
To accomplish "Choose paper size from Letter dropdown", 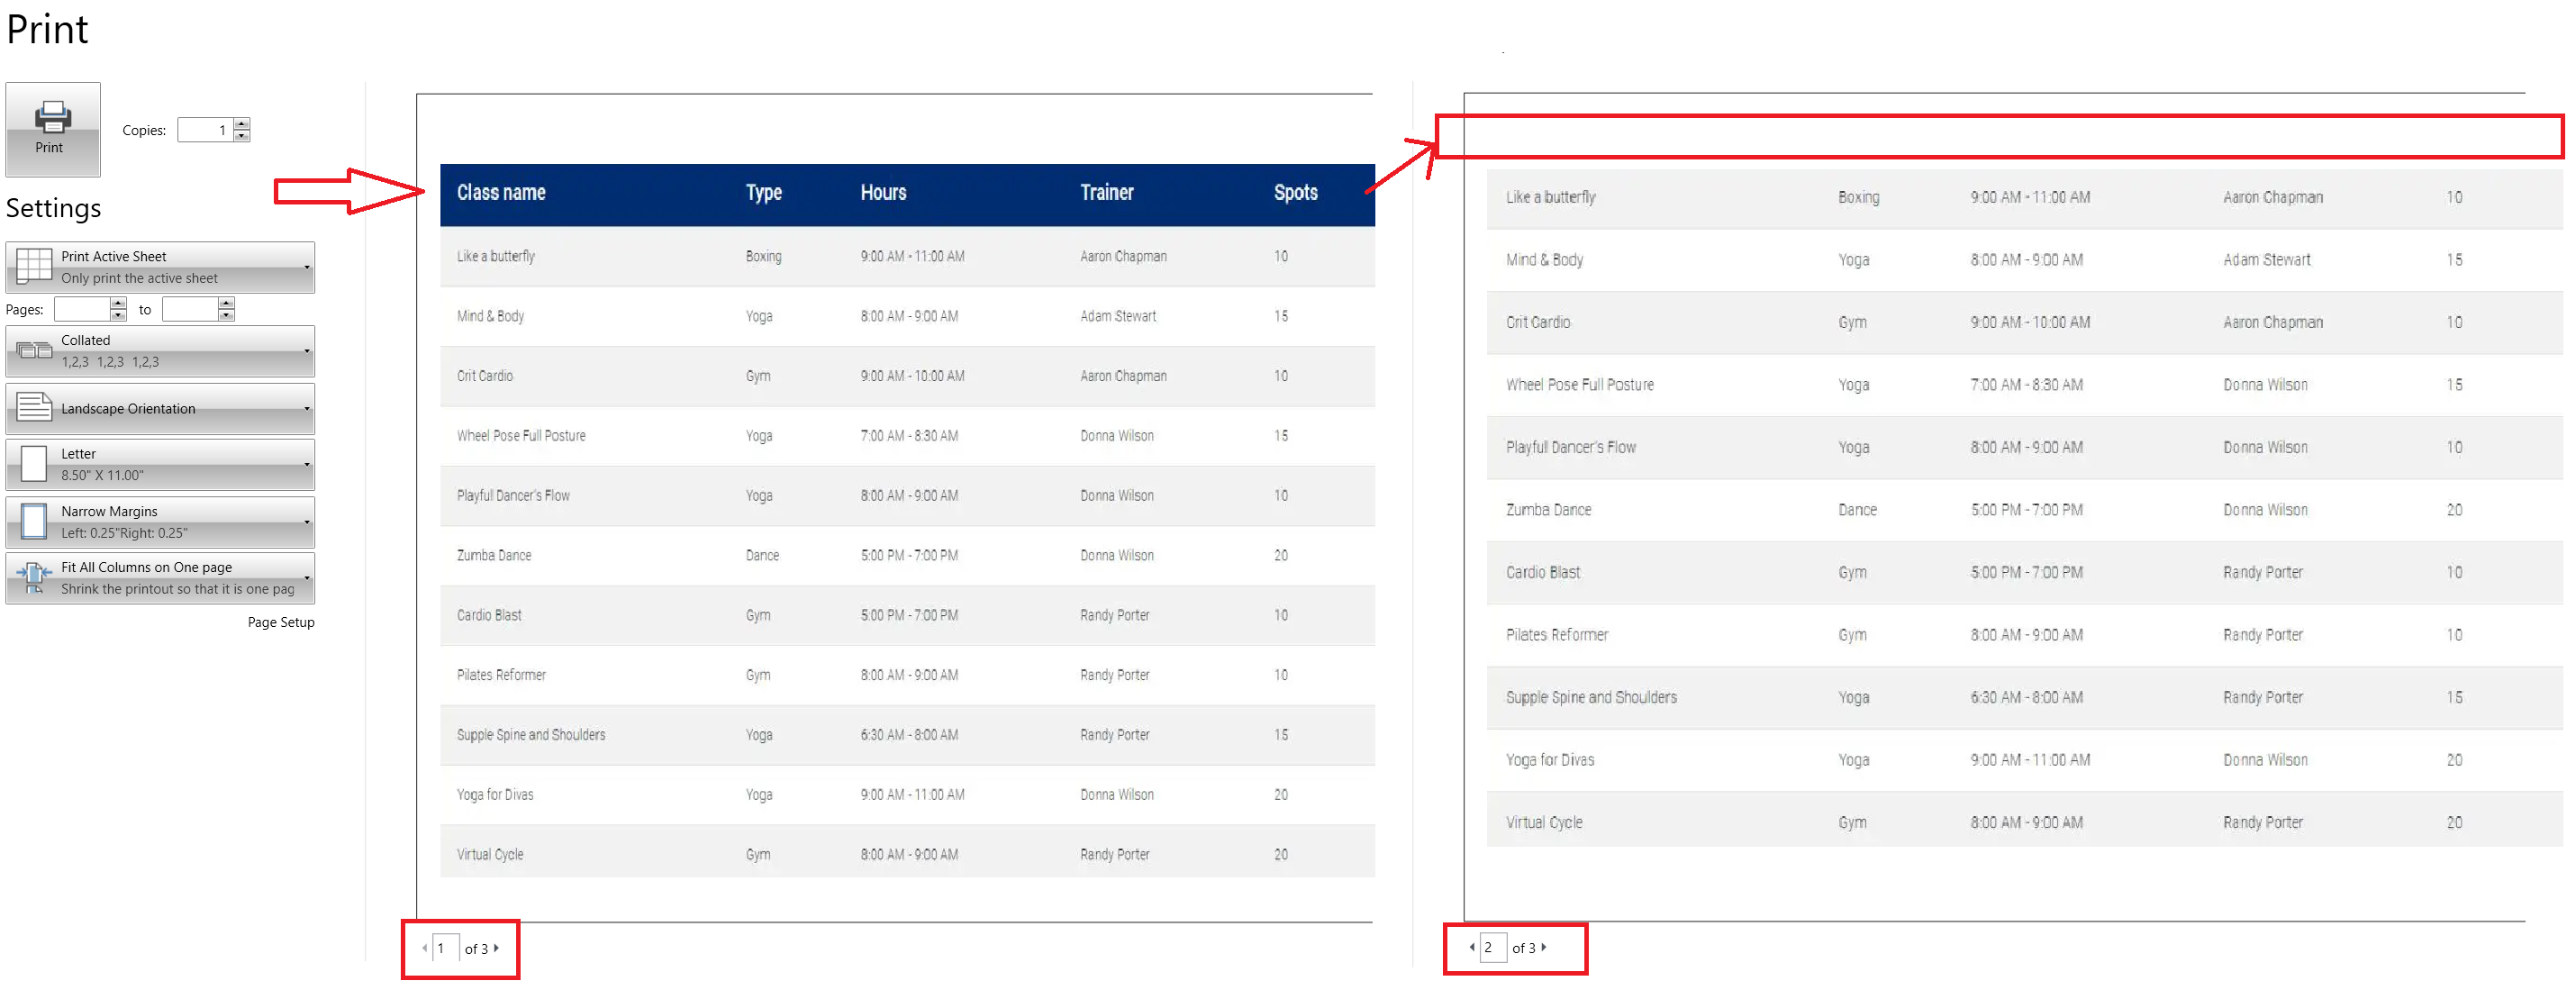I will (x=160, y=465).
